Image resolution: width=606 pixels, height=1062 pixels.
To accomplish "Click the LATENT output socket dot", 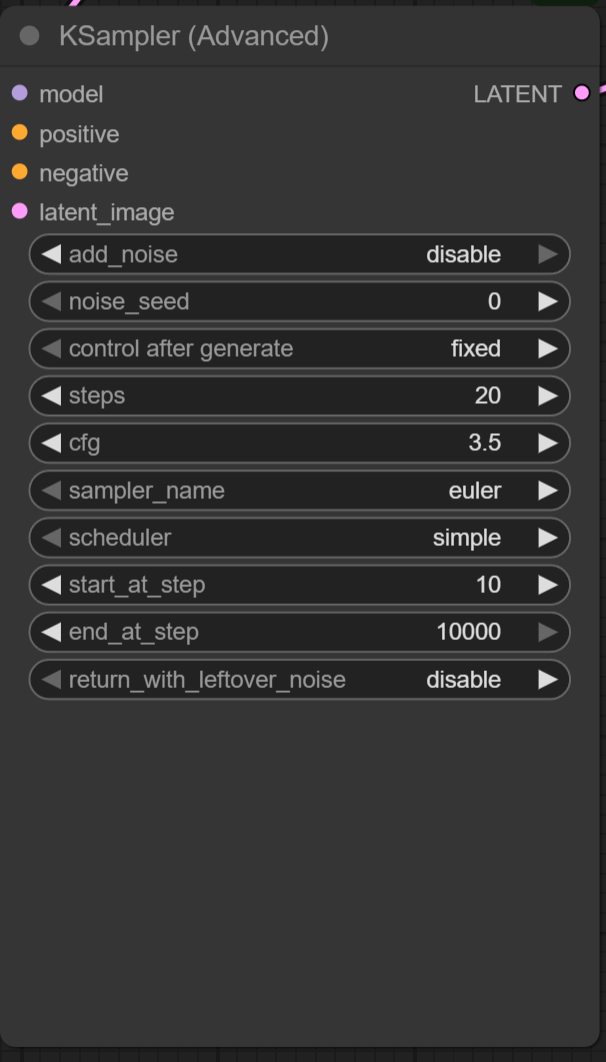I will 582,94.
